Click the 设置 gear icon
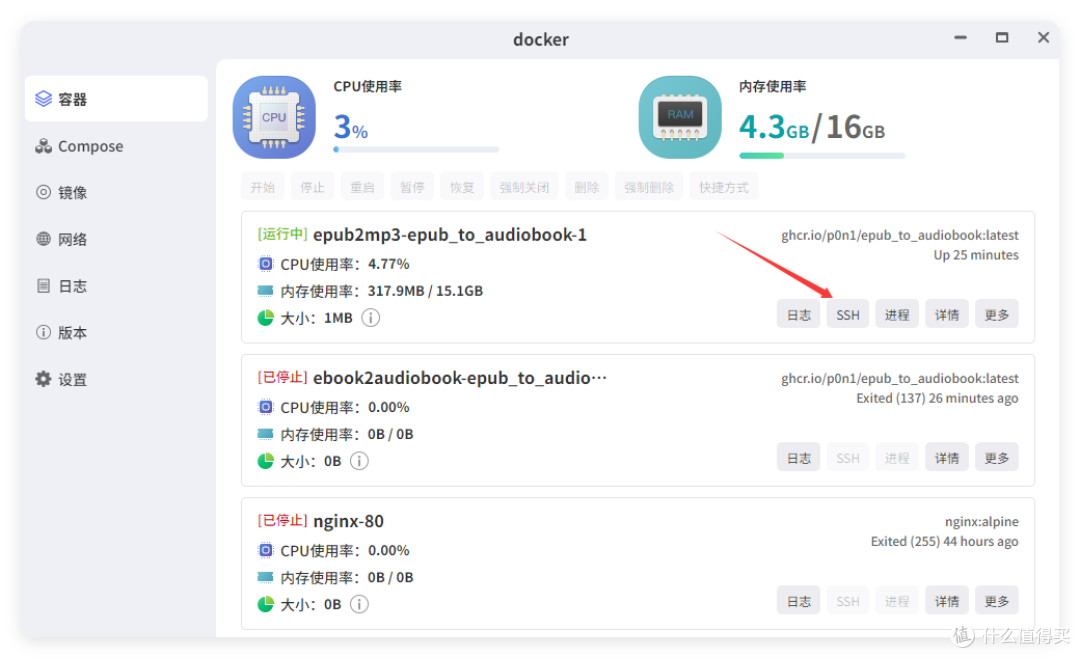The width and height of the screenshot is (1080, 658). 43,379
